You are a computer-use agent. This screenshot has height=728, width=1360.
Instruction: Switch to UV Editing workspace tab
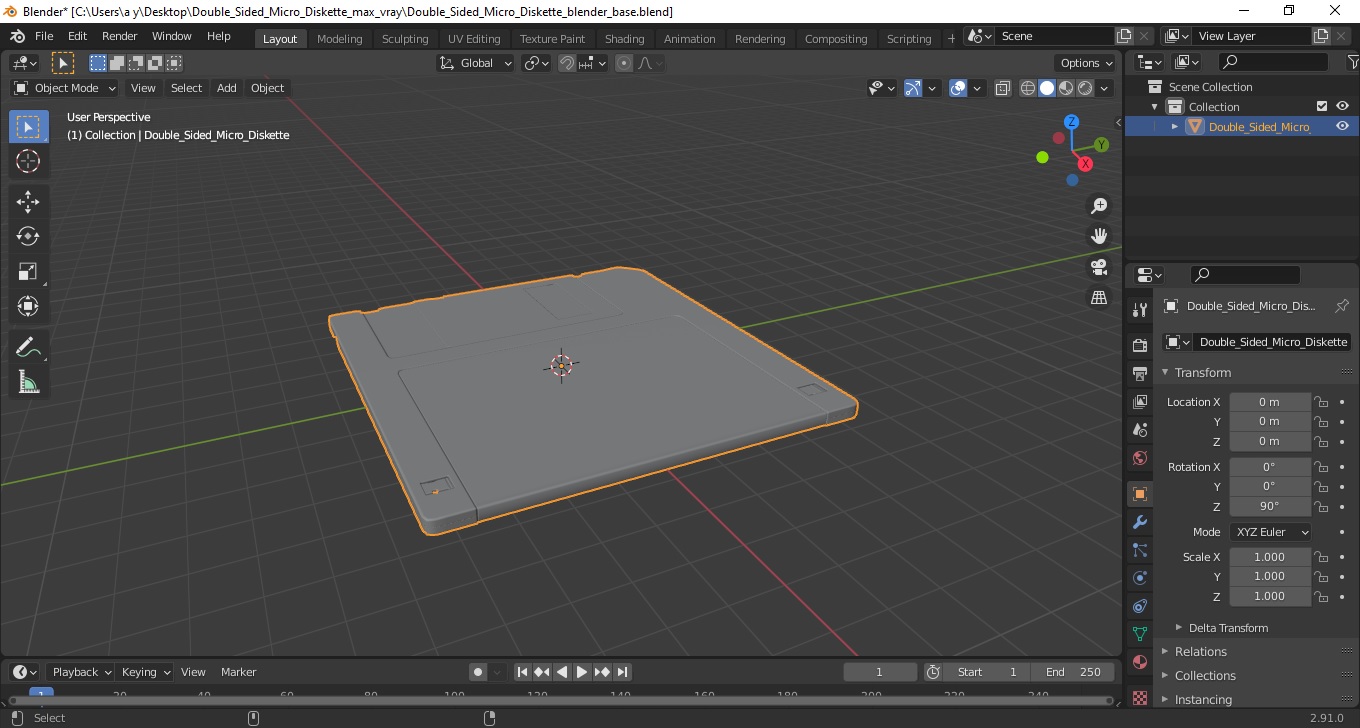474,39
